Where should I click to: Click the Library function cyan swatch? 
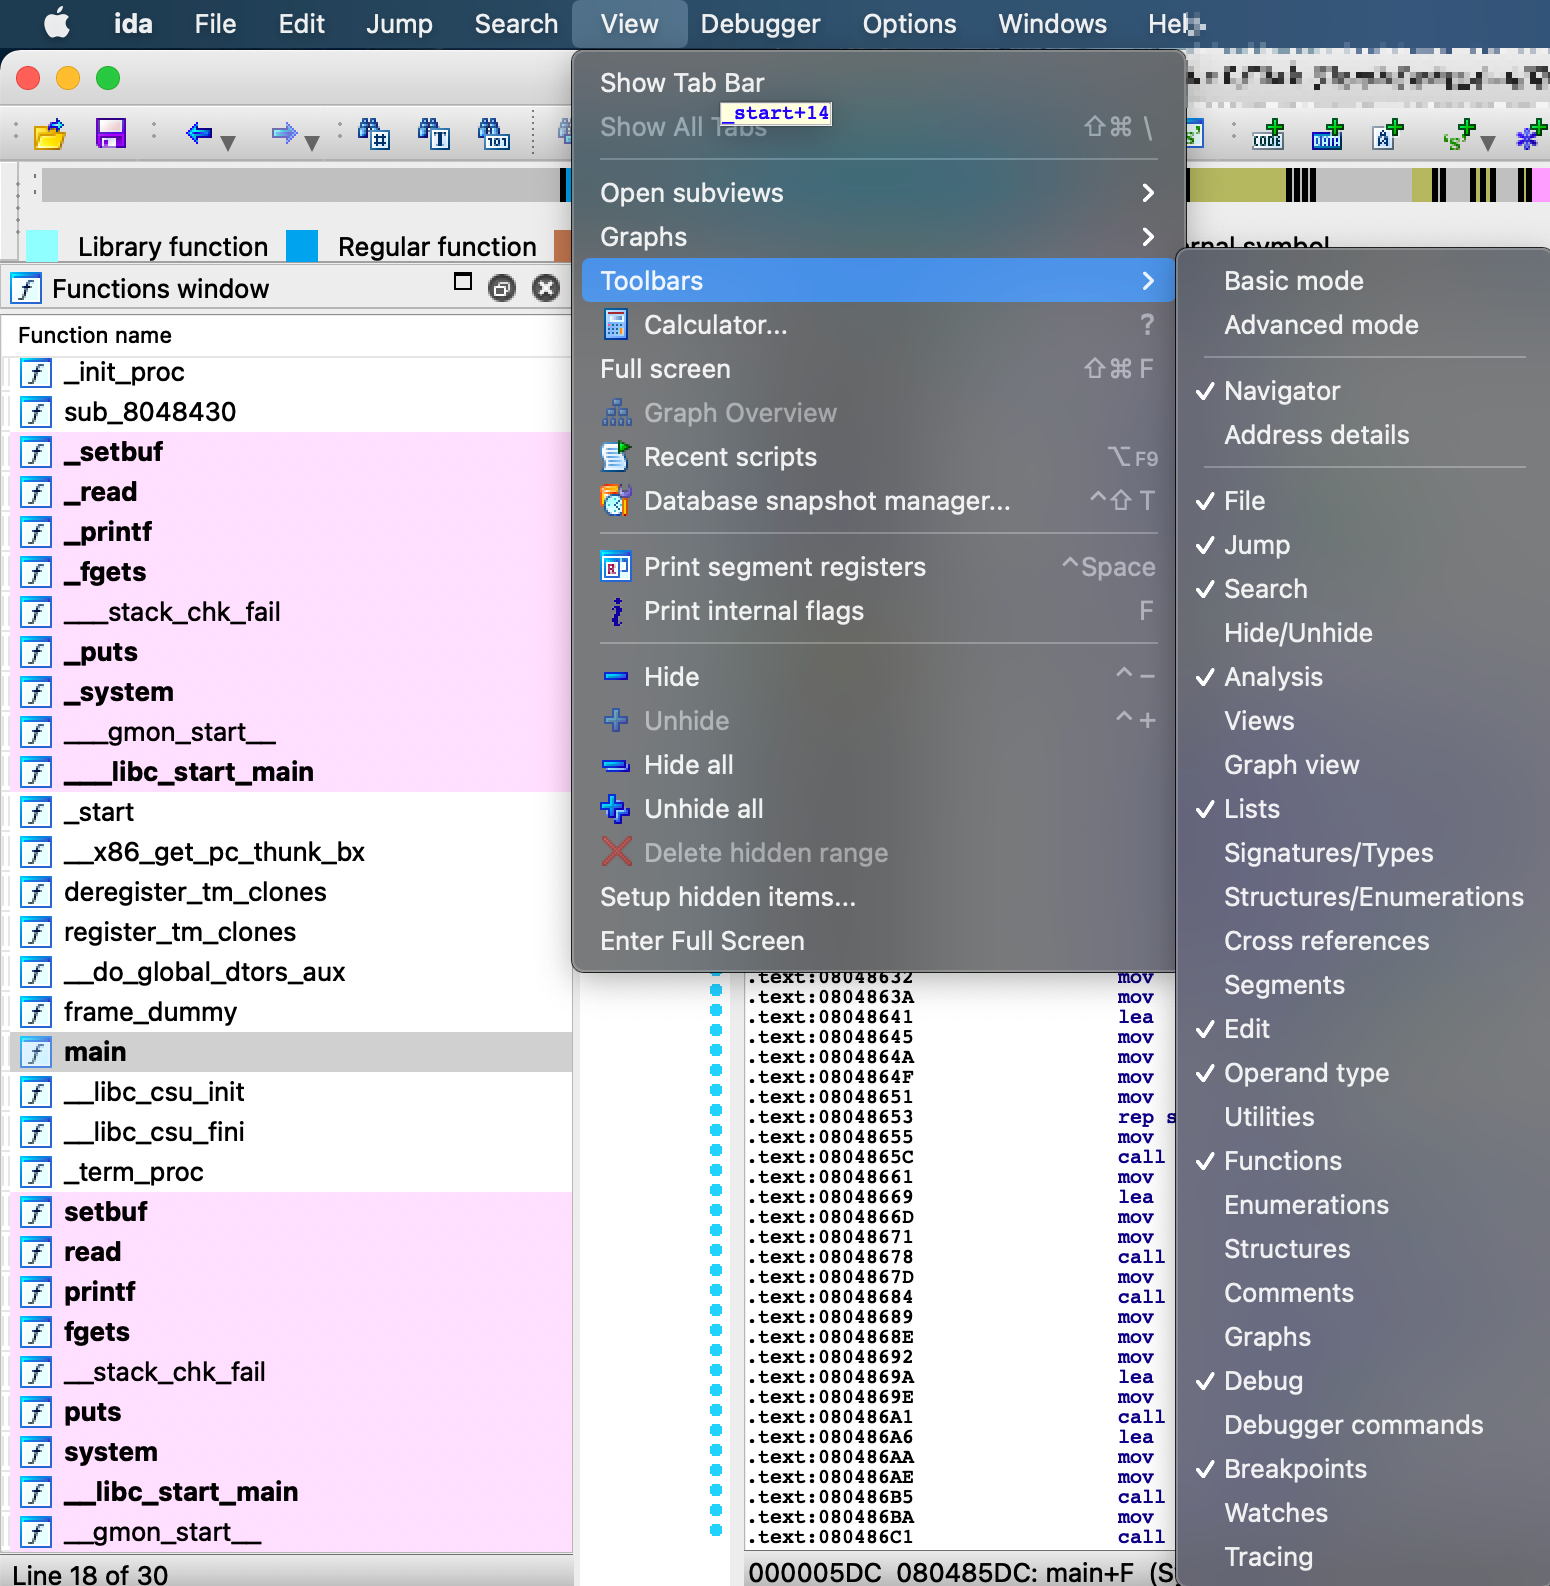(x=42, y=246)
